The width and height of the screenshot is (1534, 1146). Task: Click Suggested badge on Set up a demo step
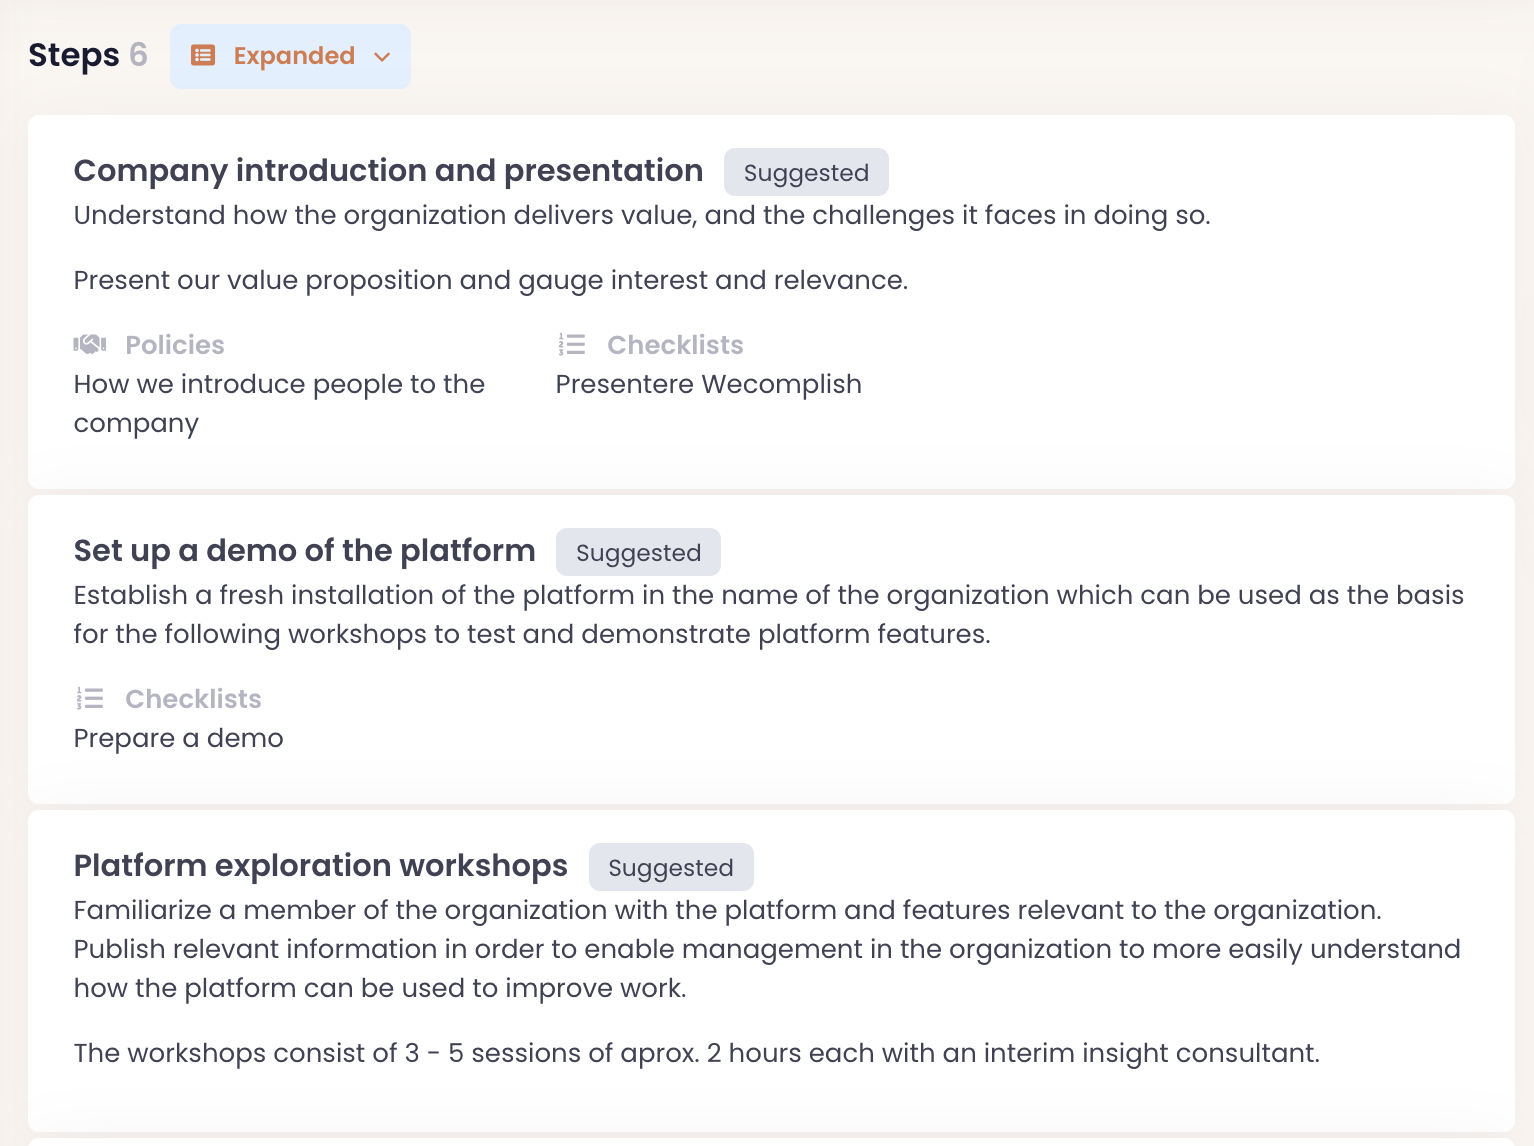638,553
